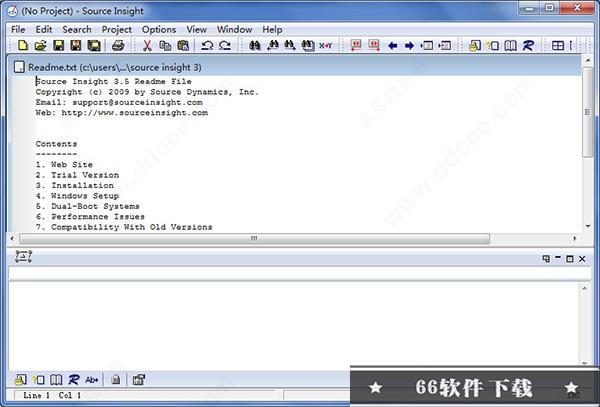
Task: Click the bottom toolbar Project Window icon
Action: pos(21,379)
